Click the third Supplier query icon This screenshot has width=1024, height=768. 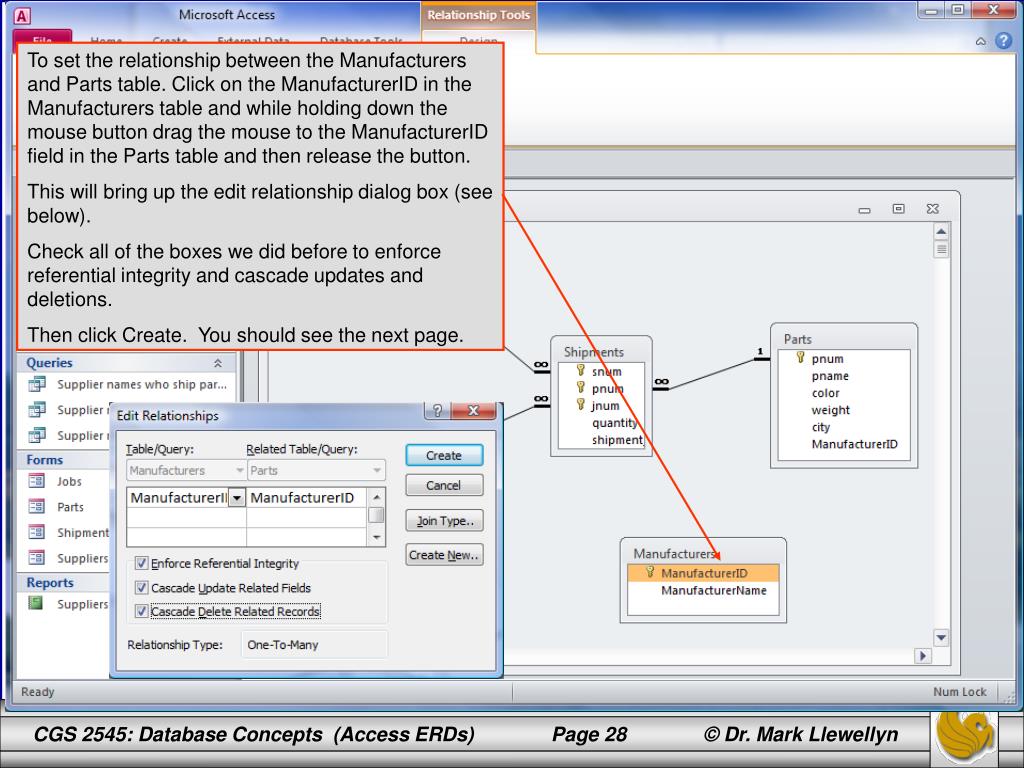[x=37, y=435]
